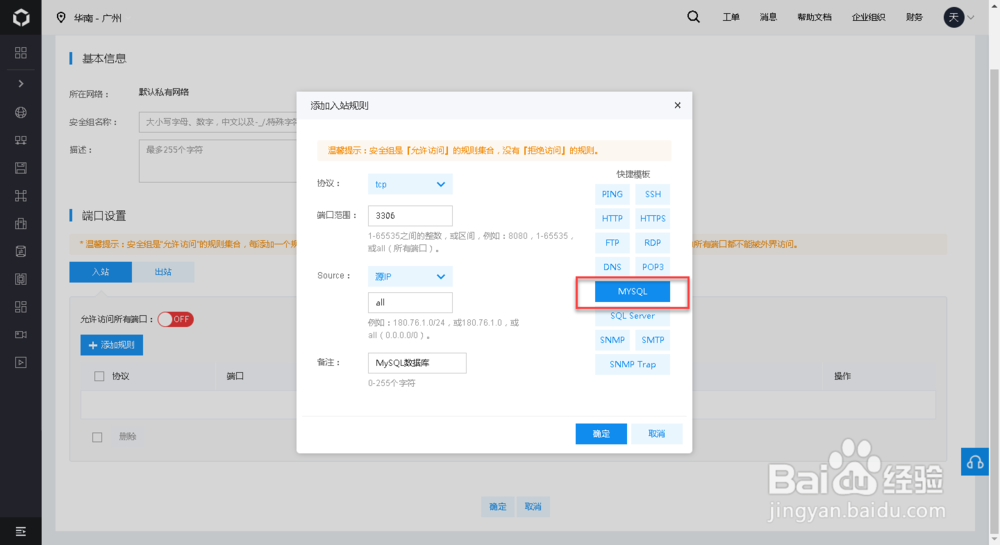Image resolution: width=1000 pixels, height=545 pixels.
Task: Toggle the 允许访问所有端口 OFF switch
Action: tap(175, 319)
